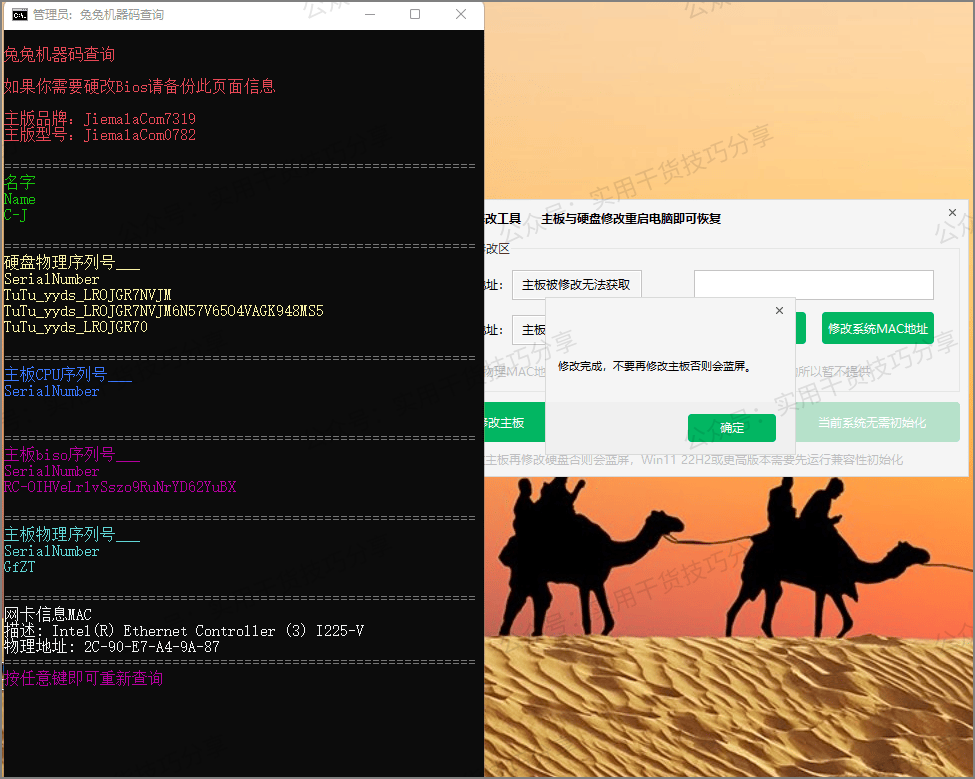Close the 修改工具 window behind the dialog
The image size is (975, 779).
(x=952, y=213)
